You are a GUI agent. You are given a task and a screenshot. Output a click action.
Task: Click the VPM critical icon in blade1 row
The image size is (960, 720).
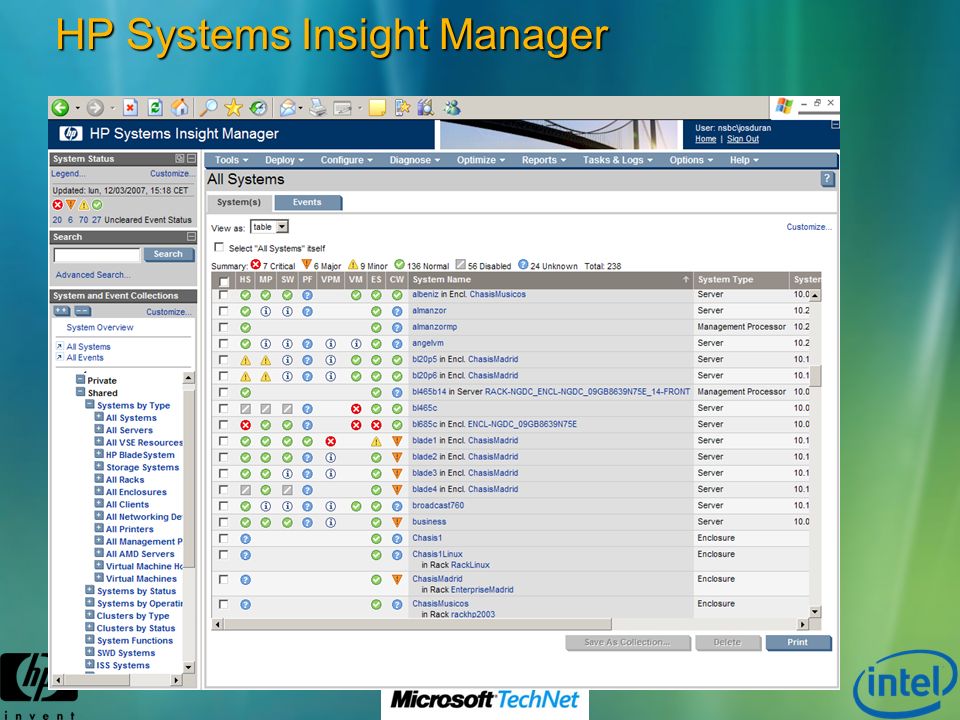coord(331,441)
